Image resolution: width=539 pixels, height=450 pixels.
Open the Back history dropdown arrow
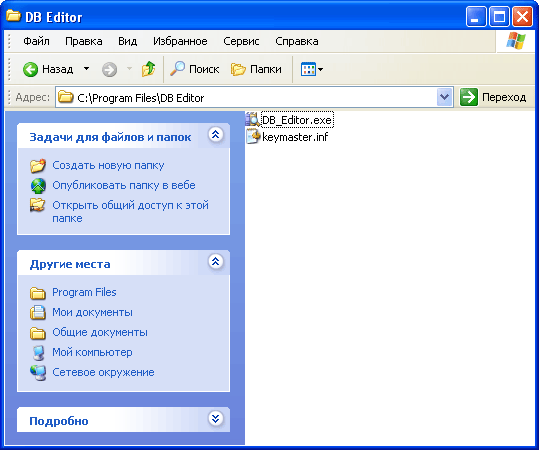pos(87,69)
